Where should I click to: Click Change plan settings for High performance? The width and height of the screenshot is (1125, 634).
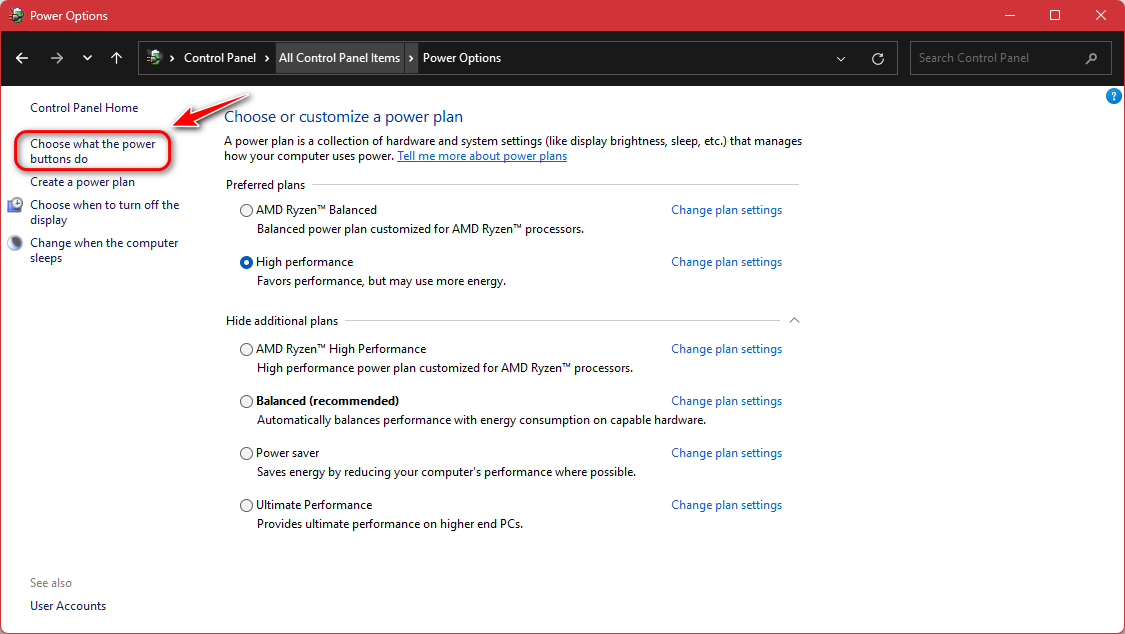(726, 262)
